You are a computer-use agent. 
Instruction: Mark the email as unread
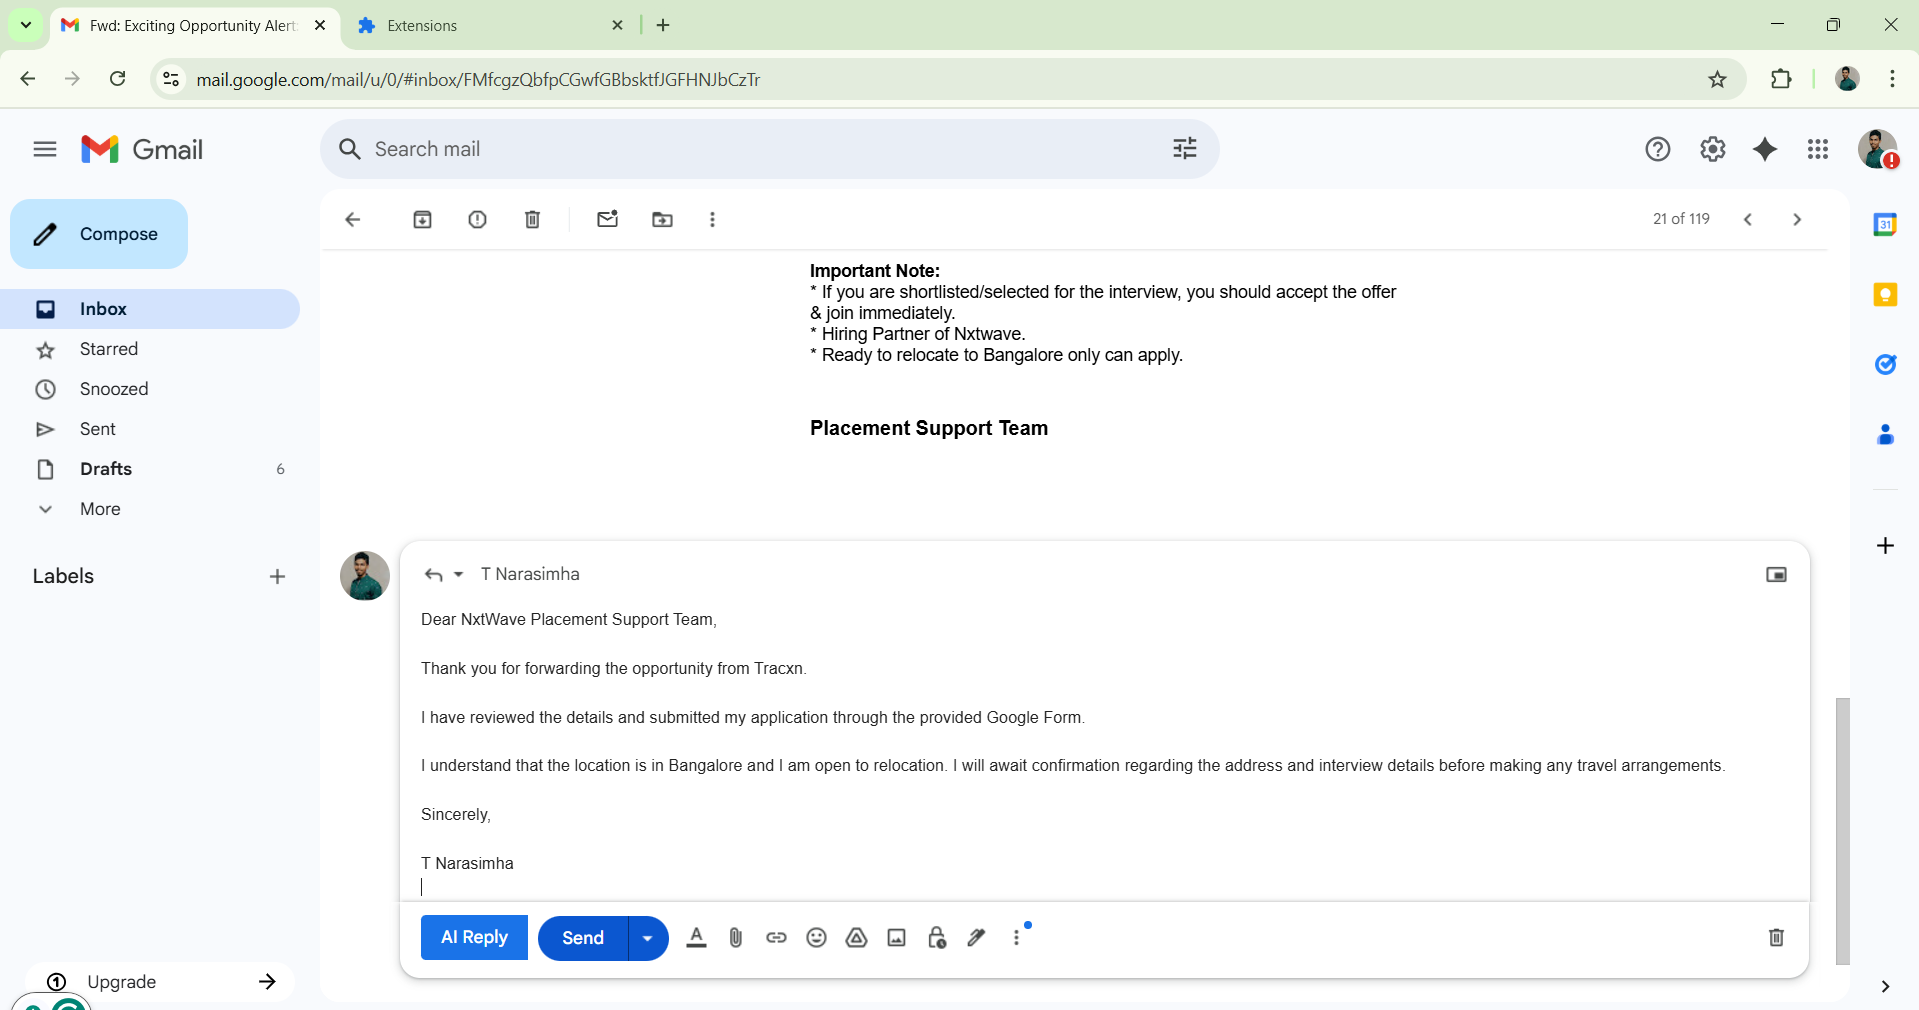607,219
